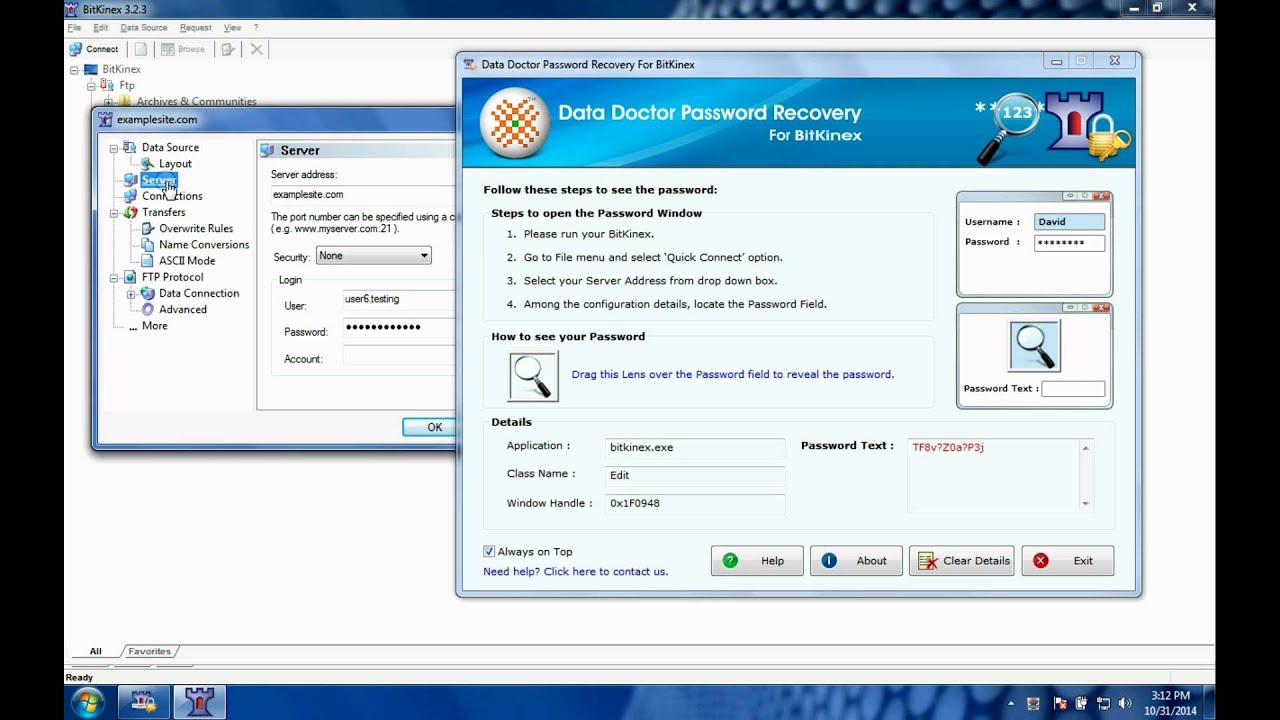Select the Data Connection item icon
Screen dimensions: 1280x720
(148, 294)
